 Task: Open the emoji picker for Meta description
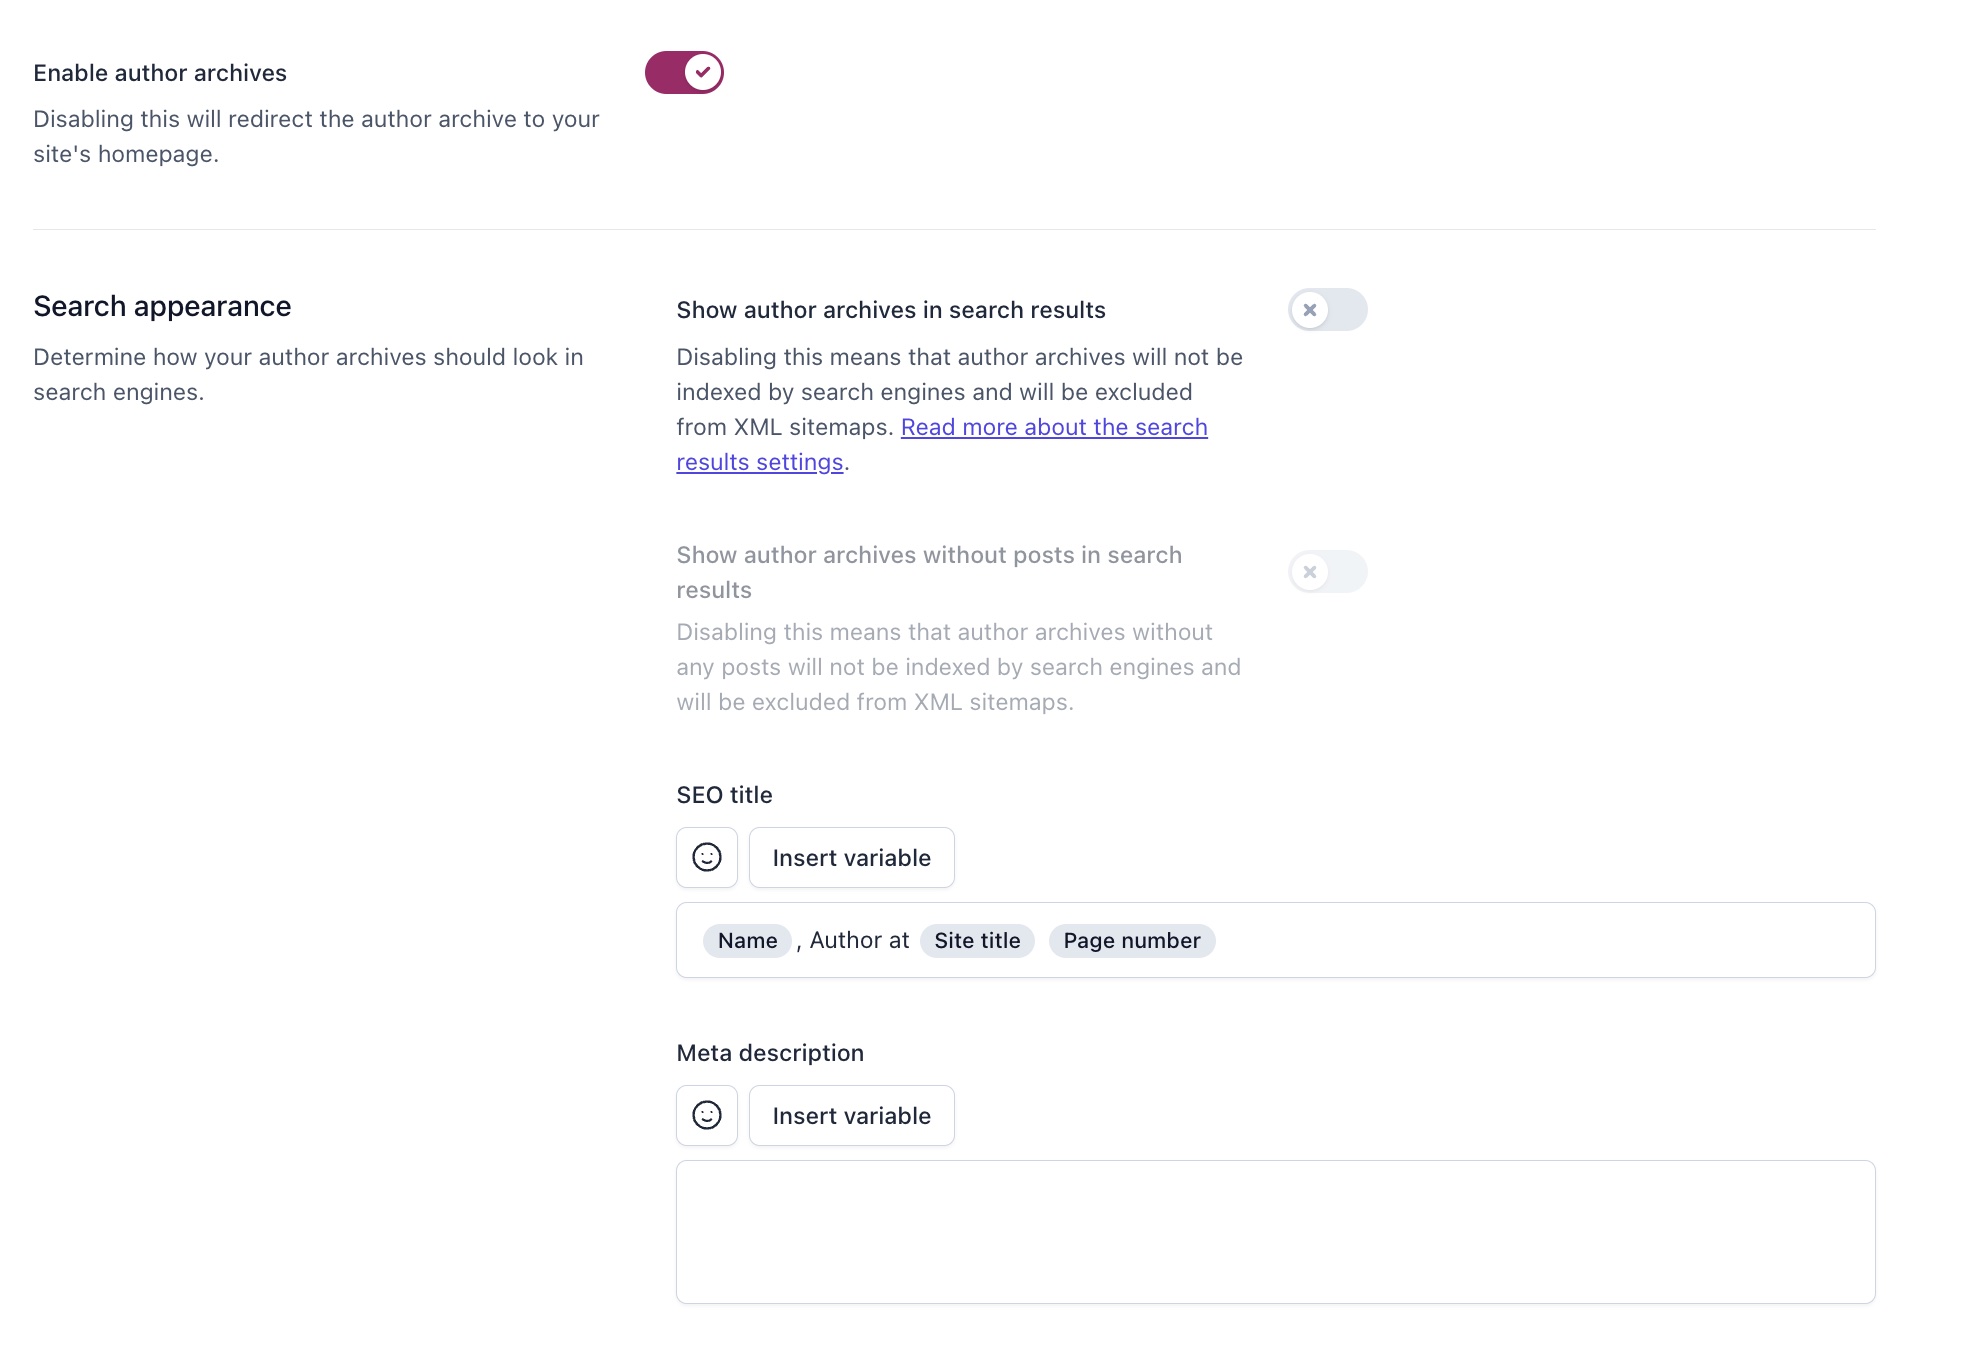click(706, 1115)
